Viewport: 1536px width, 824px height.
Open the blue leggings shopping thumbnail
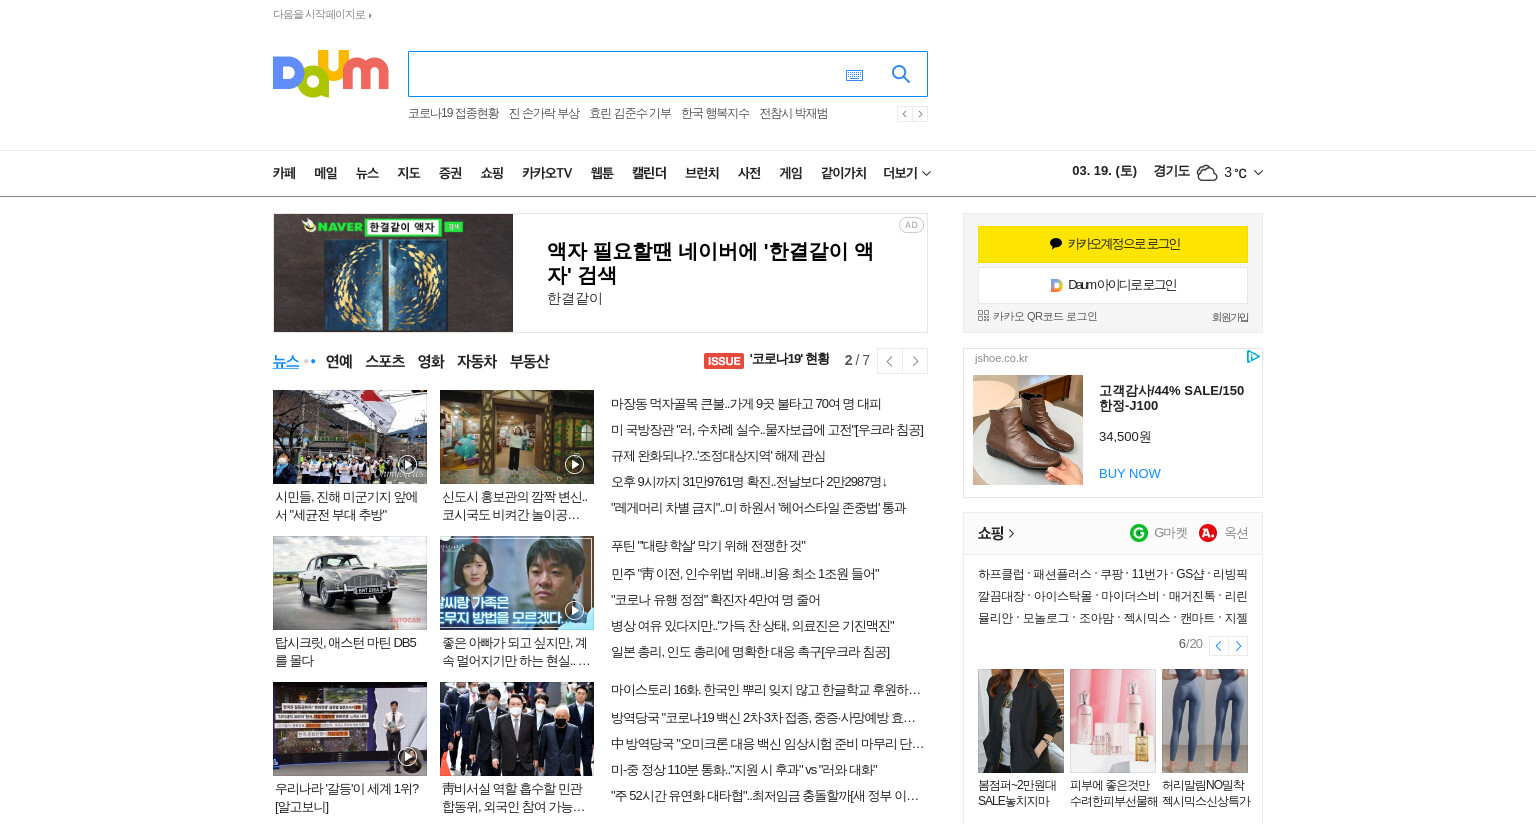coord(1205,721)
